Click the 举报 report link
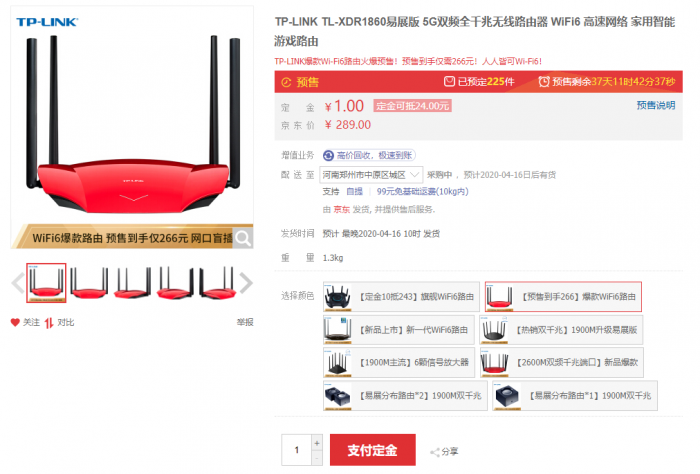 245,322
